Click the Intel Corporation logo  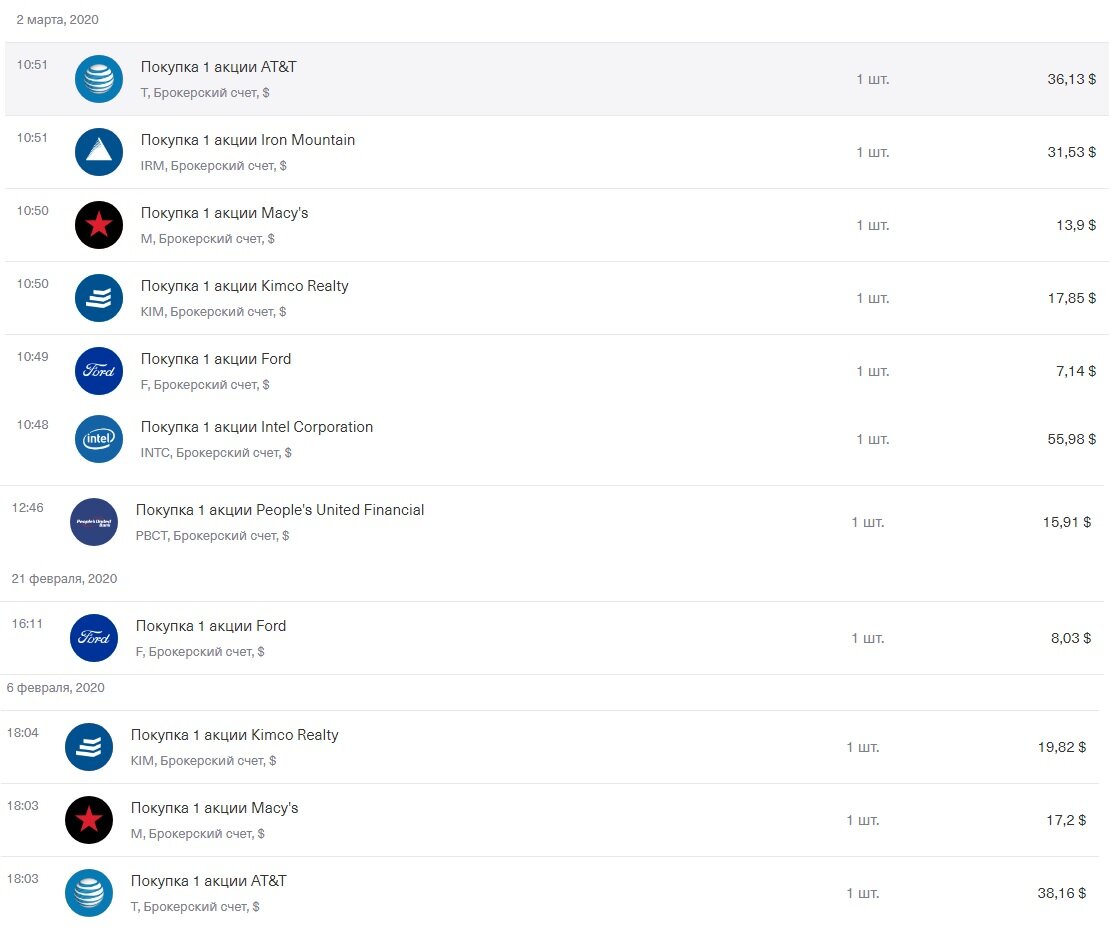pos(98,439)
